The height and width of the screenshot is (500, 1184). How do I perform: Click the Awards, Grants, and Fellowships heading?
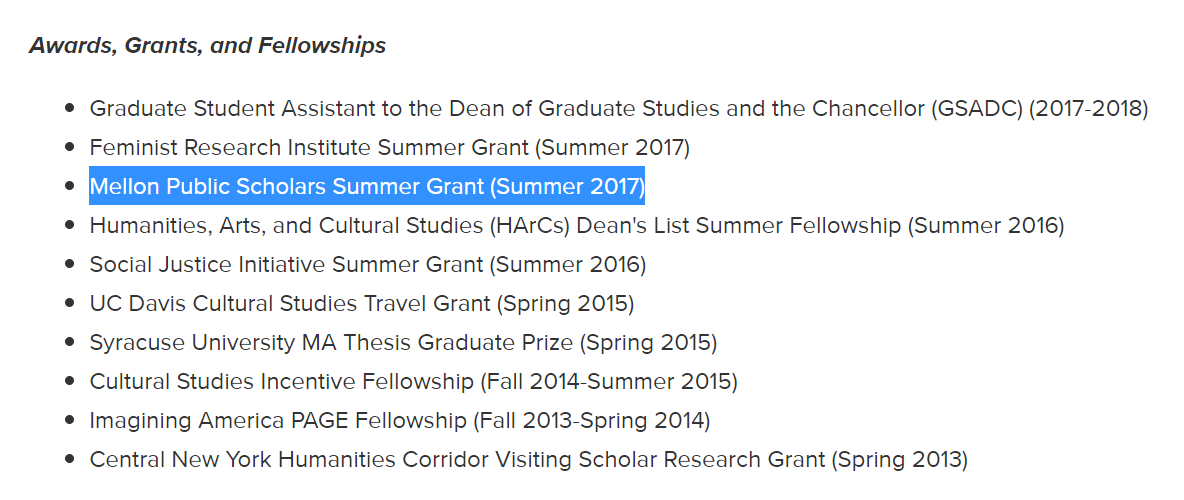(x=207, y=45)
